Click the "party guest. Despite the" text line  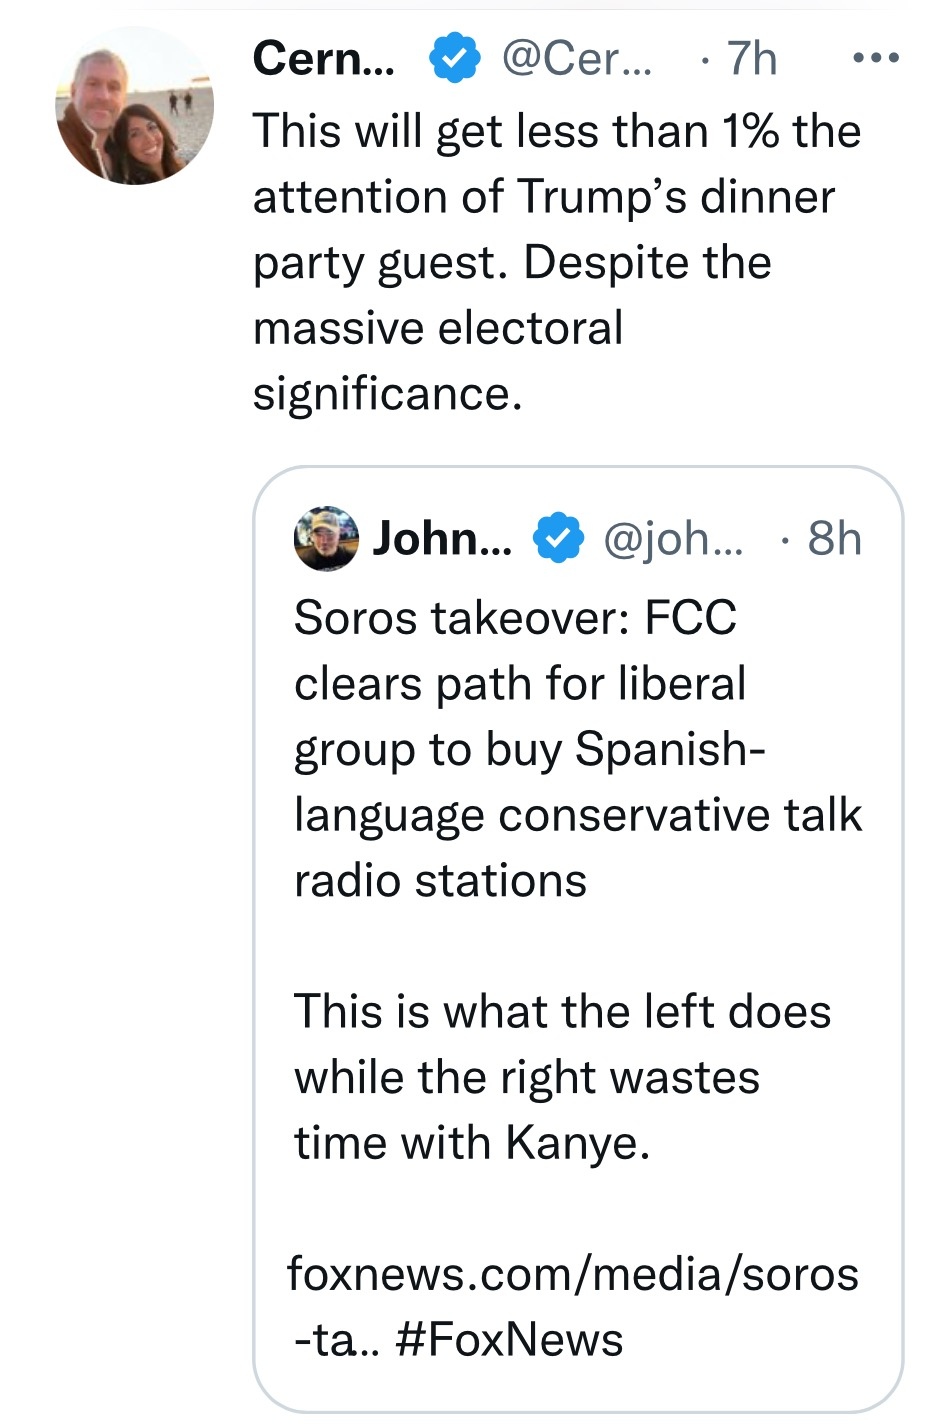512,262
